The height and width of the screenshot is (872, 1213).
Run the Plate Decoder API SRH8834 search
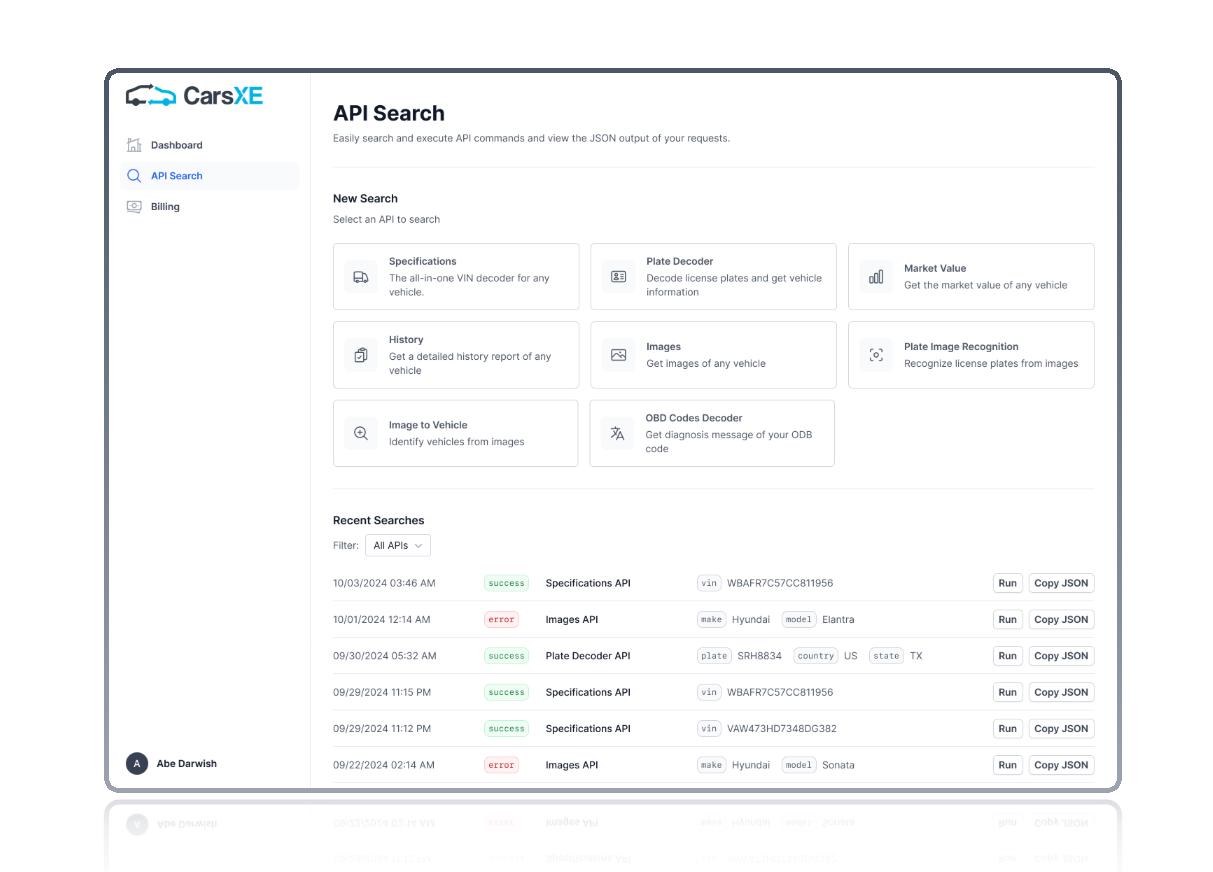point(1007,656)
